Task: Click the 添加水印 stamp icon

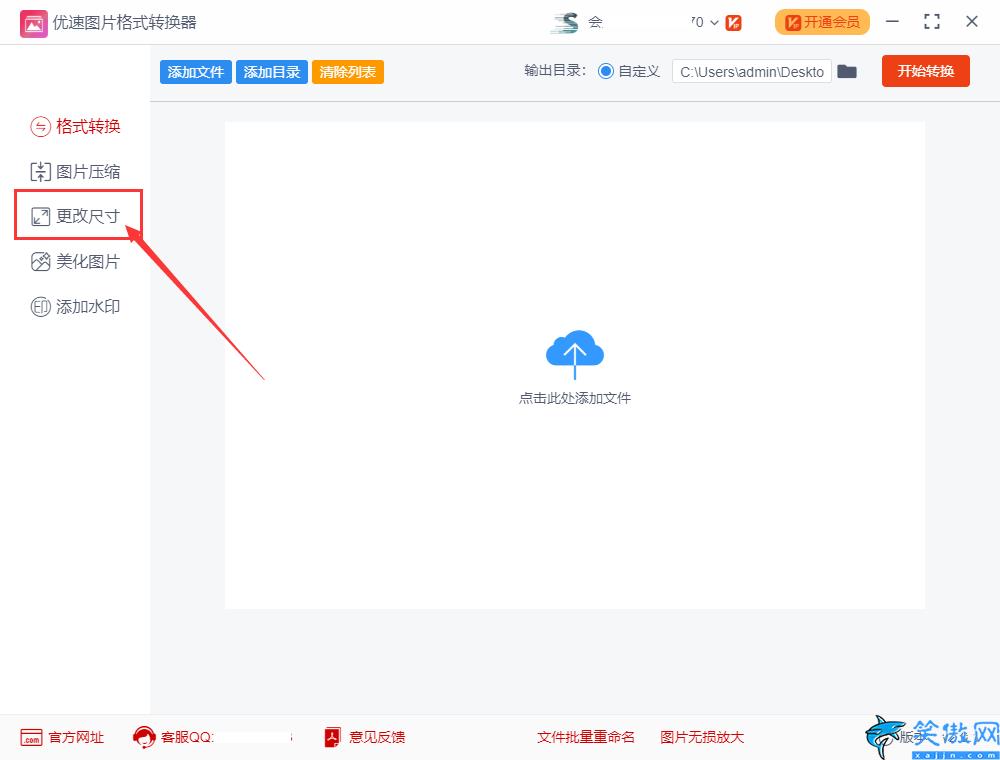Action: point(40,307)
